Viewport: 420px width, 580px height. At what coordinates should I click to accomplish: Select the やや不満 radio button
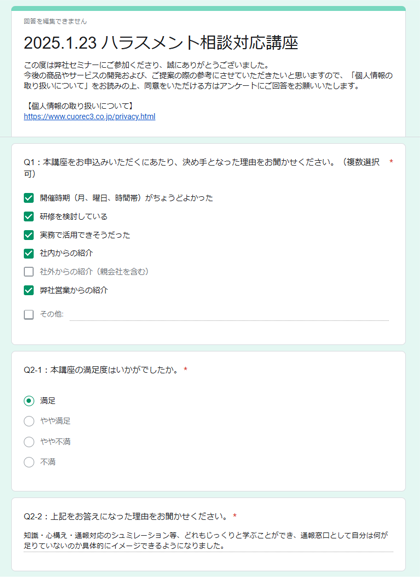(x=29, y=442)
